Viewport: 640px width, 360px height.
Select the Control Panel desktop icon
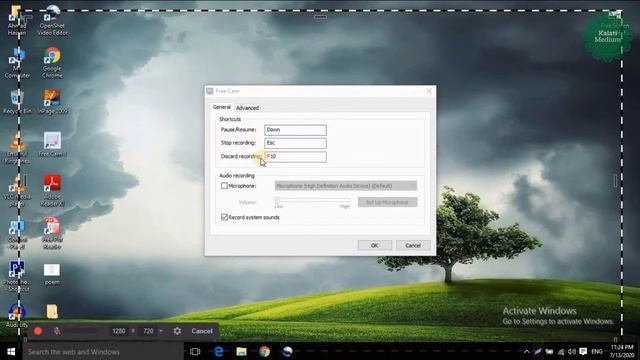(x=17, y=235)
